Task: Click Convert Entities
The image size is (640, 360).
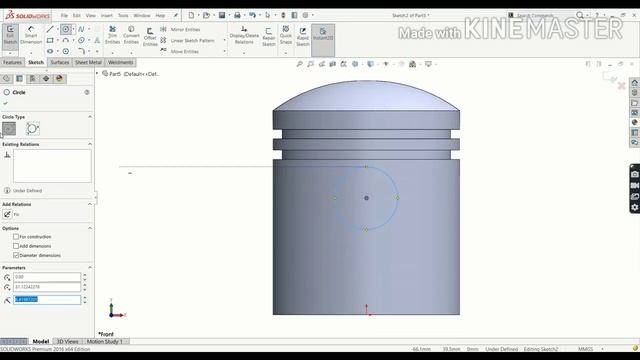Action: point(131,36)
